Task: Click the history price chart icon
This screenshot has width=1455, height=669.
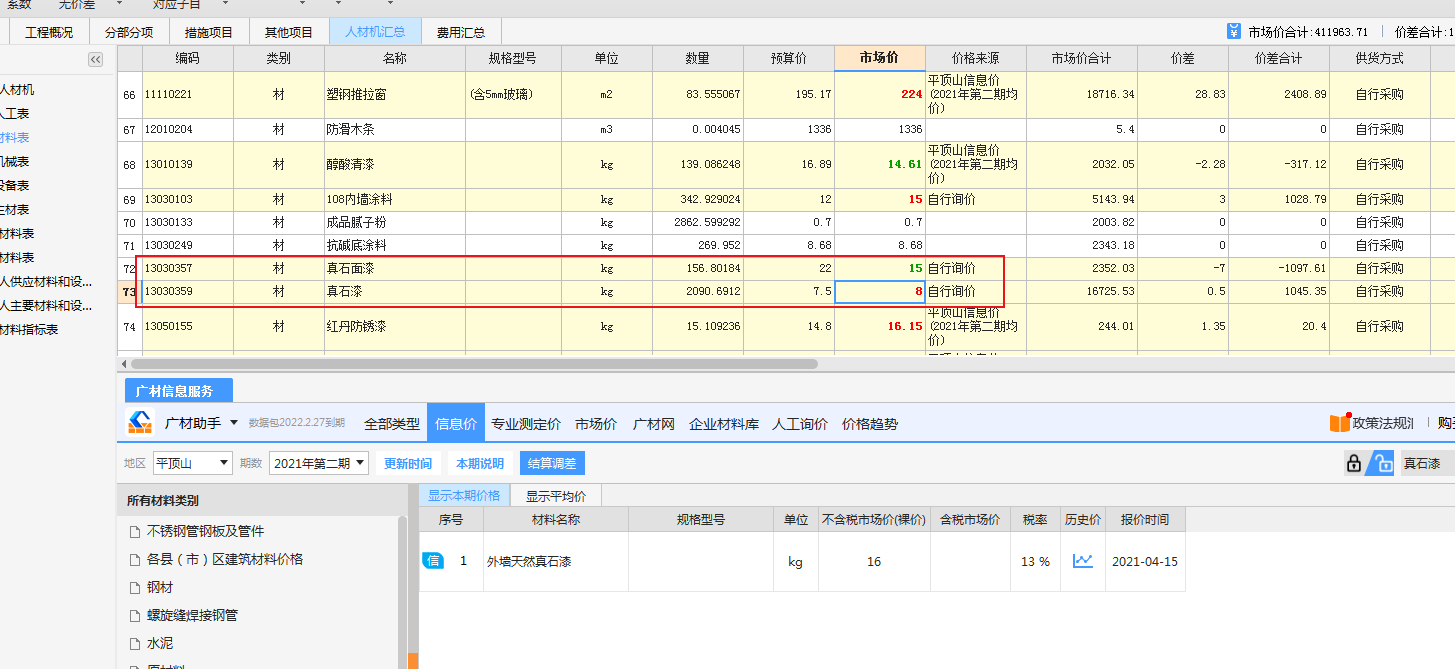Action: click(1082, 561)
